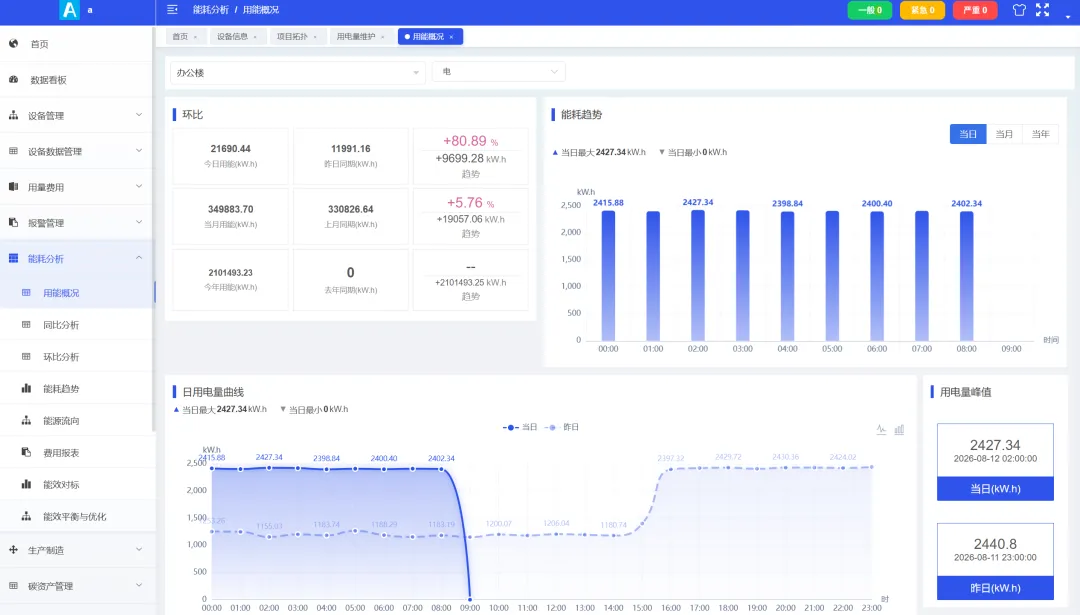The image size is (1080, 615).
Task: Click the green 一般 0 alarm button
Action: (869, 10)
